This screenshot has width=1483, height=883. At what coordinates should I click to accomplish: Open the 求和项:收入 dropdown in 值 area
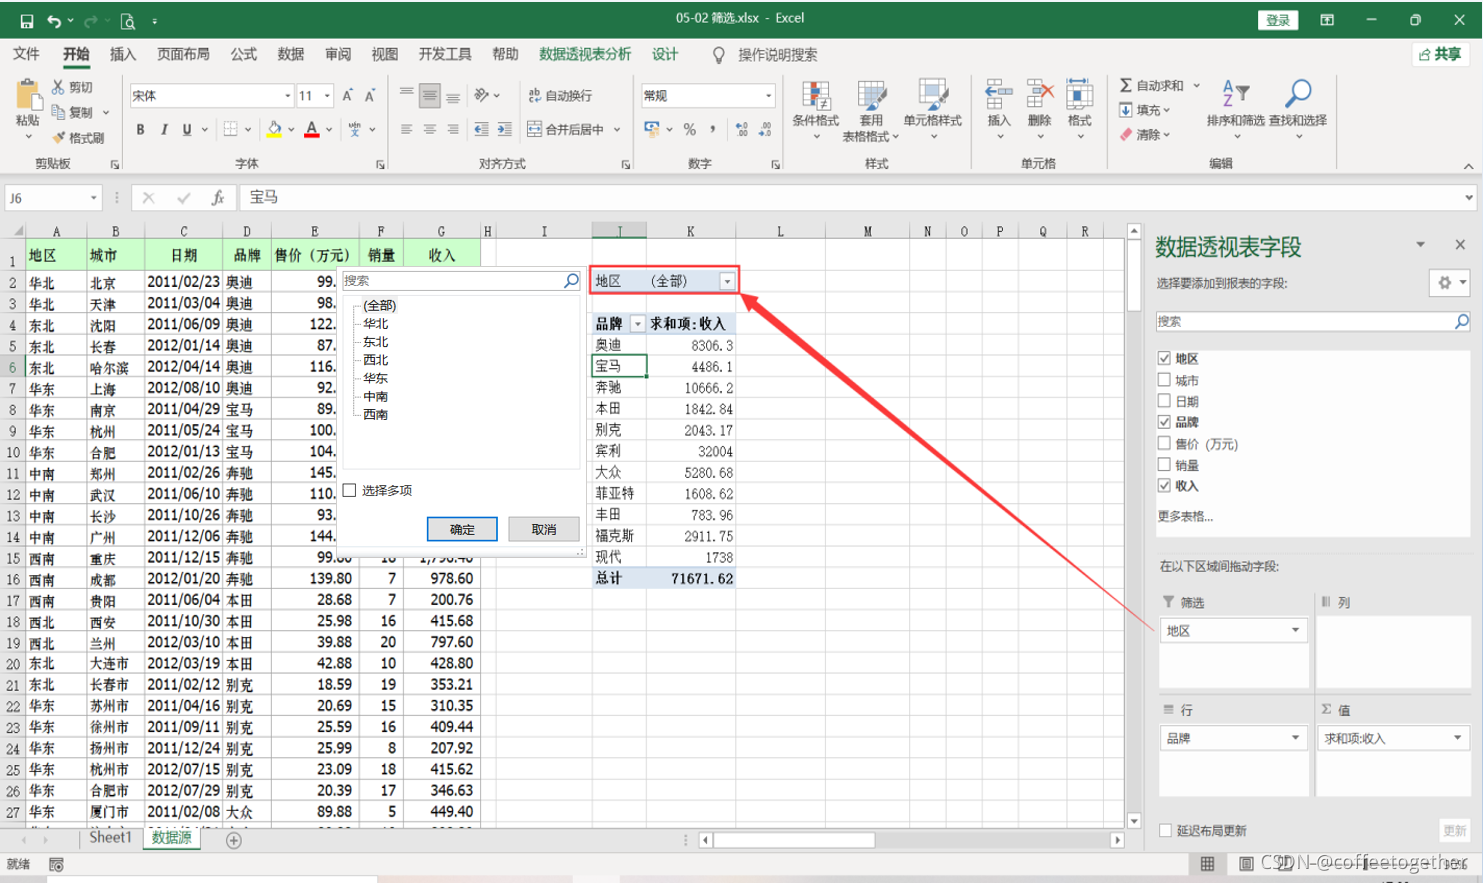pos(1457,738)
